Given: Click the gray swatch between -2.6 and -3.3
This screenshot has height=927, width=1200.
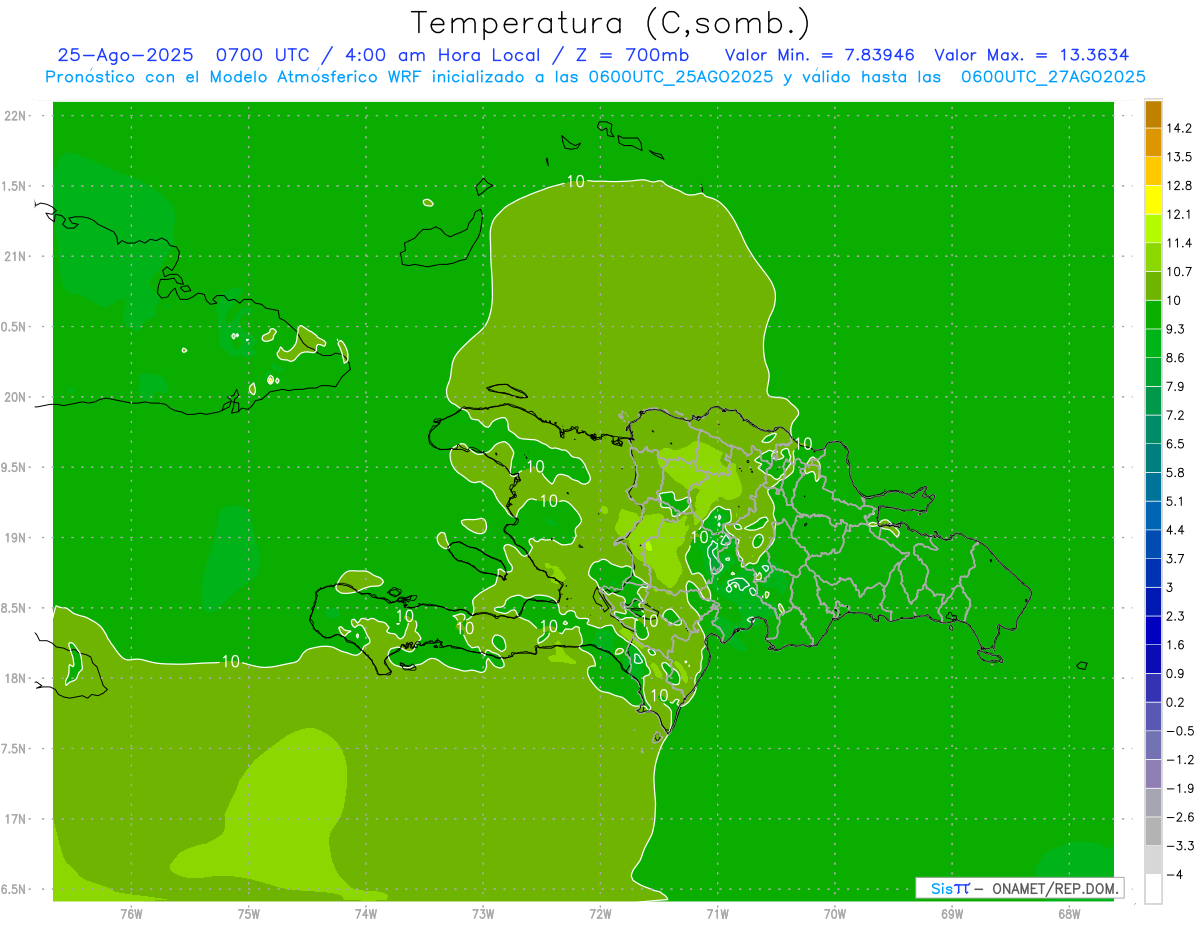Looking at the screenshot, I should [1153, 832].
